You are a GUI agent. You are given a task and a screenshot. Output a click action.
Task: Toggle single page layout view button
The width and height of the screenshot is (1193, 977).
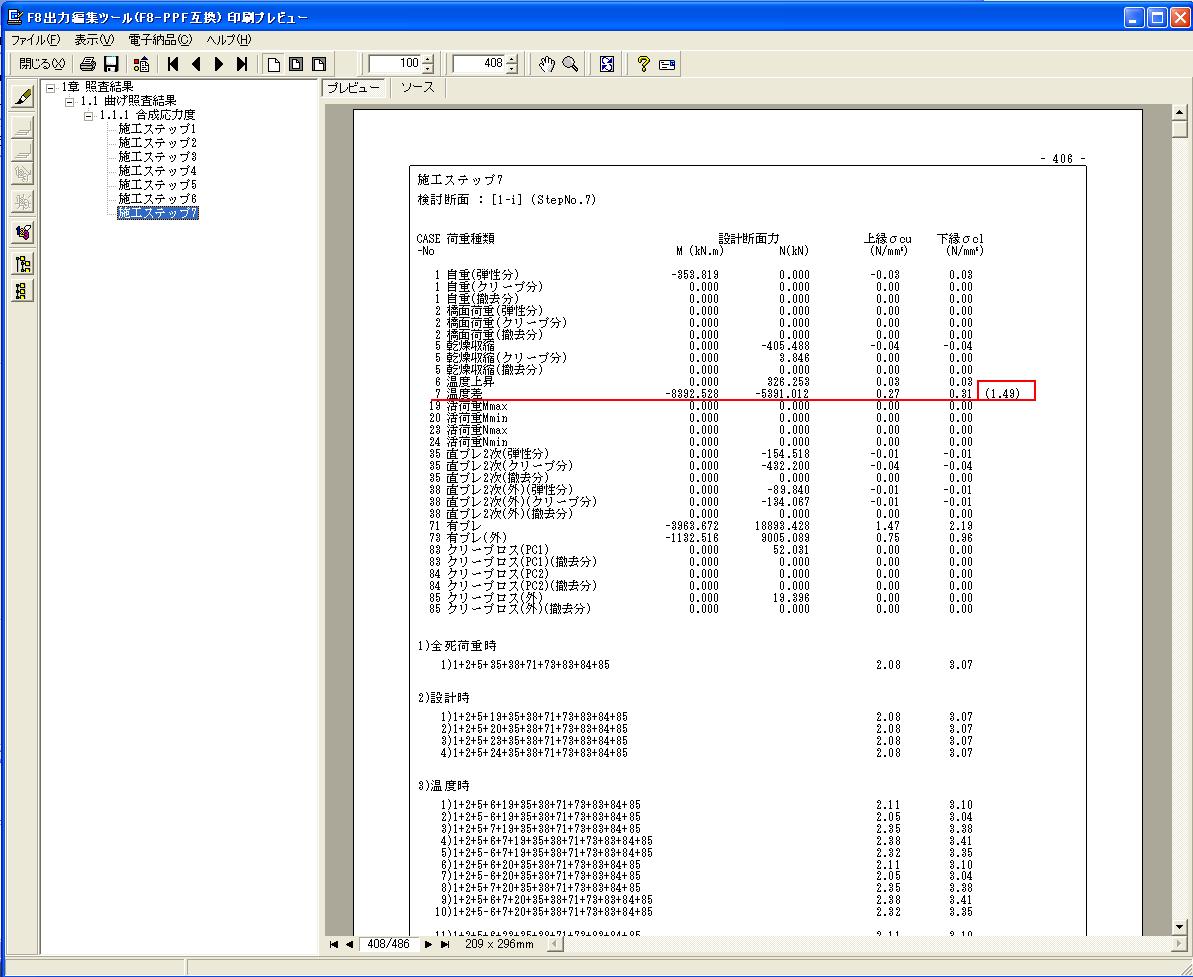(x=273, y=64)
